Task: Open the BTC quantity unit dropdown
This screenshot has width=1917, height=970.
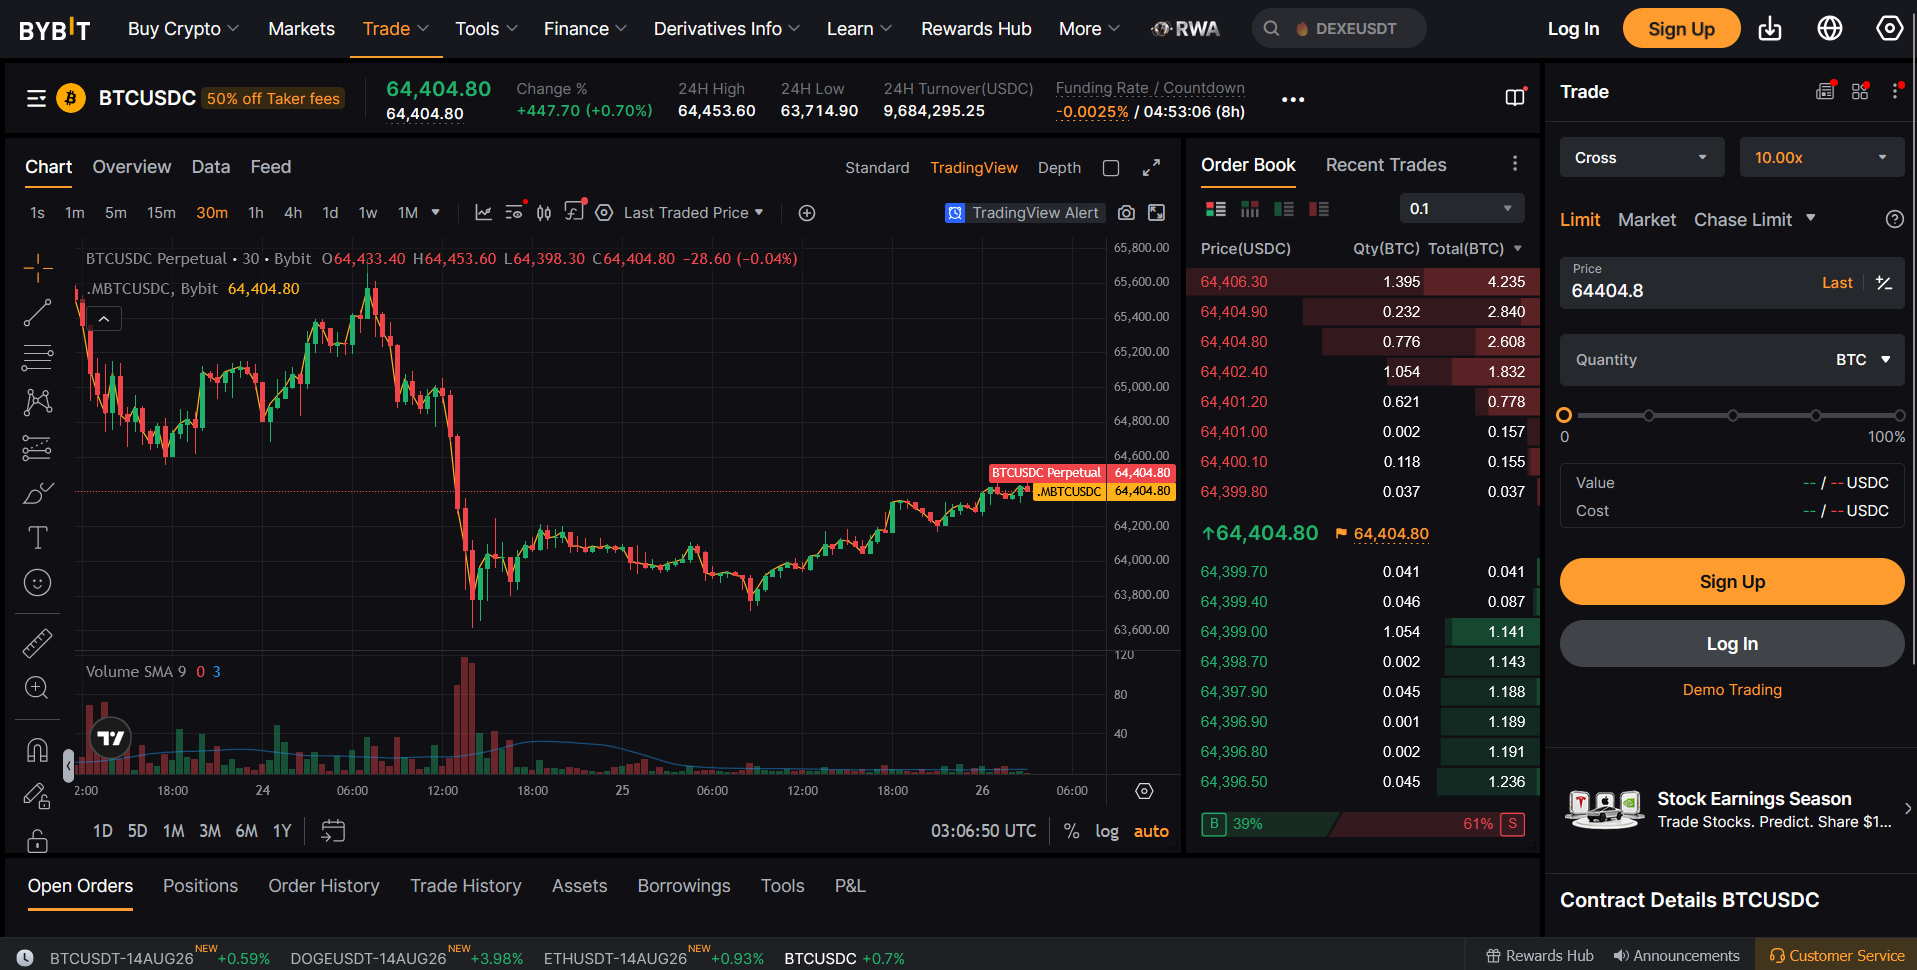Action: pos(1864,360)
